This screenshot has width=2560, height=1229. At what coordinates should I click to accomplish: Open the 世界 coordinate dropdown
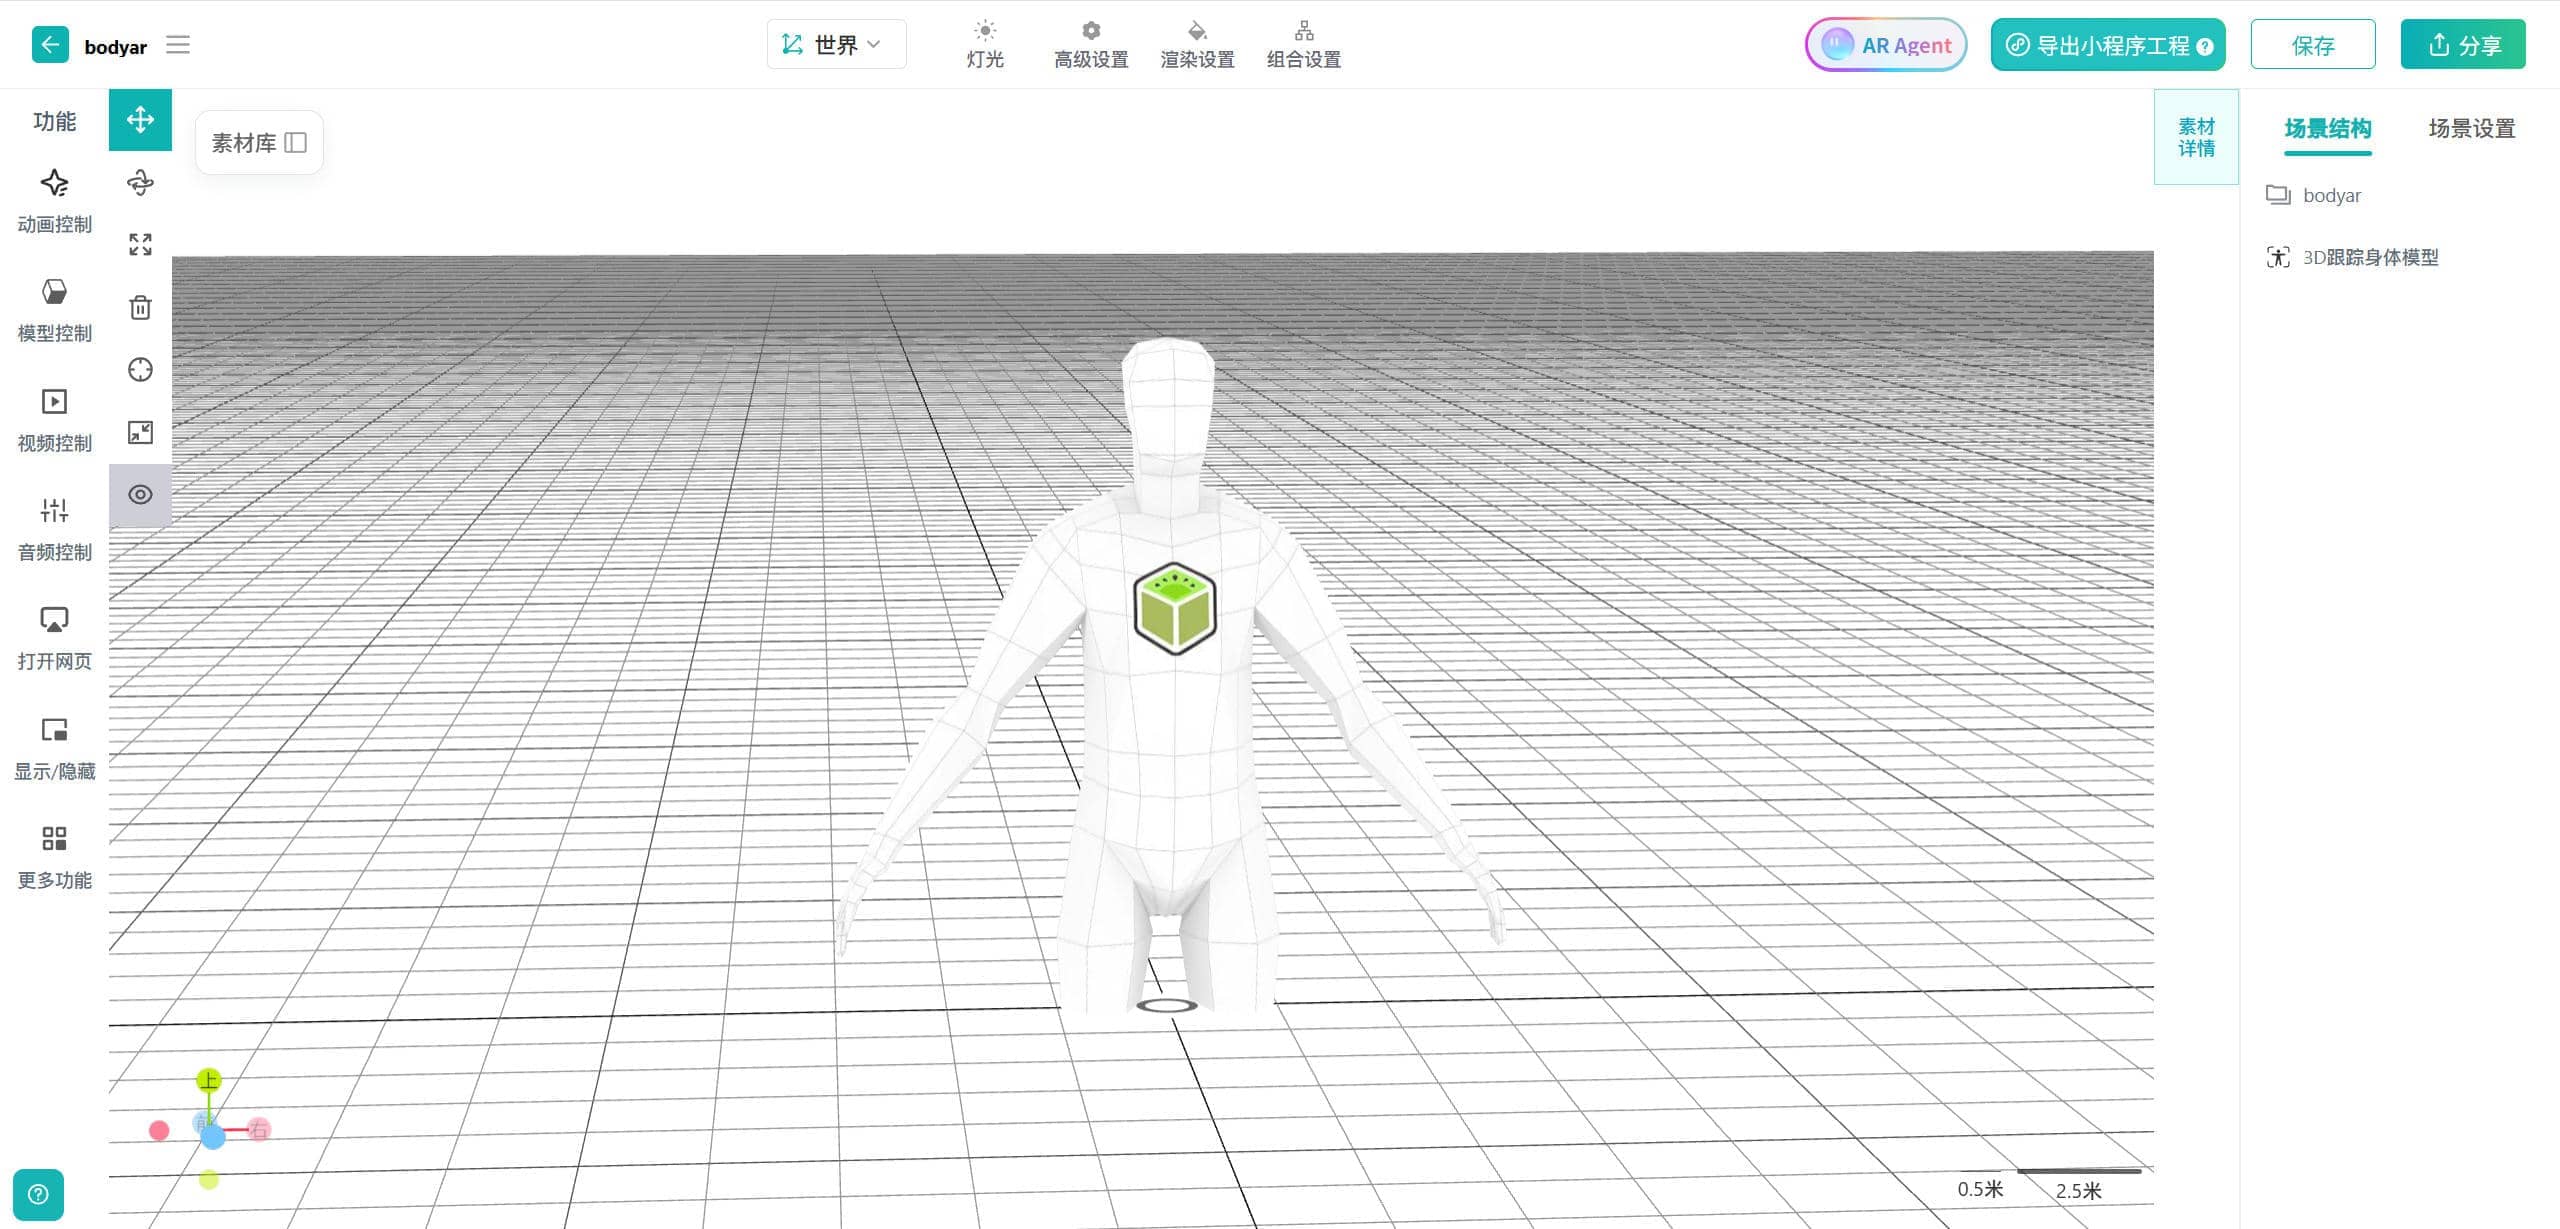(x=836, y=45)
